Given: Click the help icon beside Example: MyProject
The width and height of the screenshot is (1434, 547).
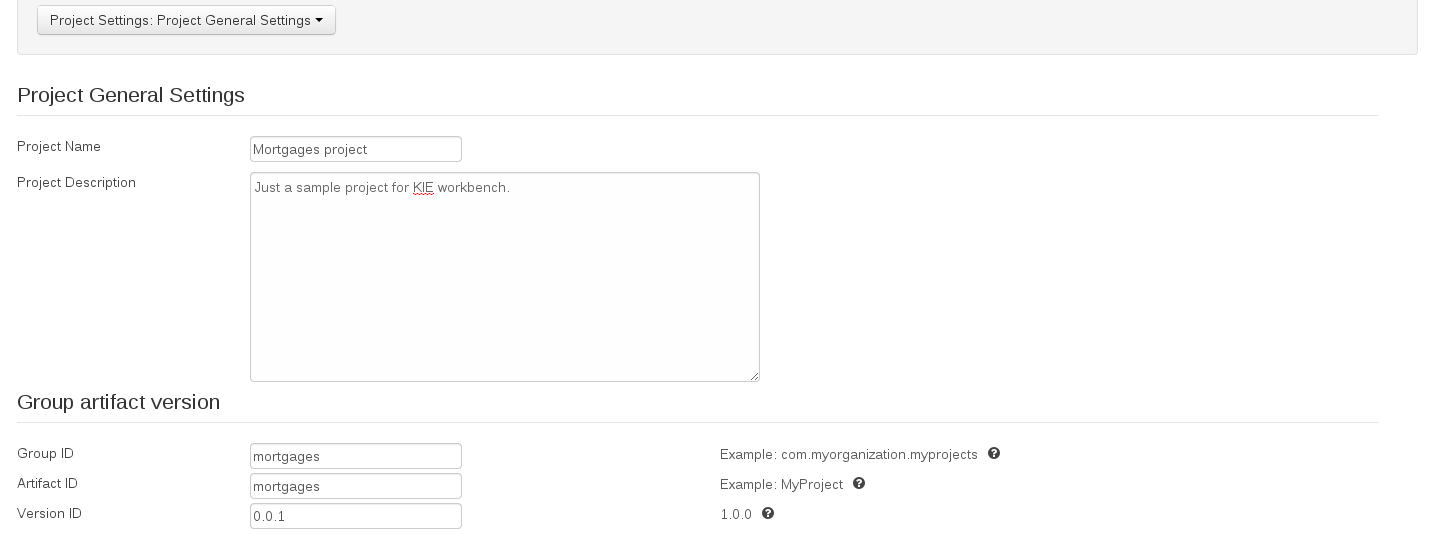Looking at the screenshot, I should pos(859,484).
